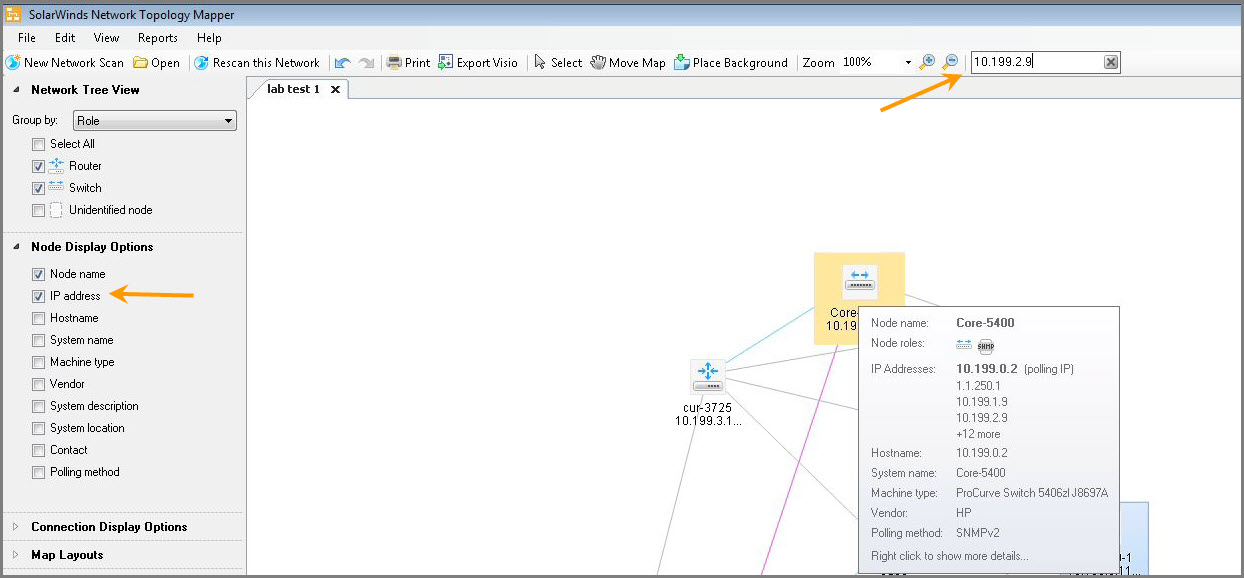Image resolution: width=1244 pixels, height=578 pixels.
Task: Check the Select All checkbox
Action: 38,144
